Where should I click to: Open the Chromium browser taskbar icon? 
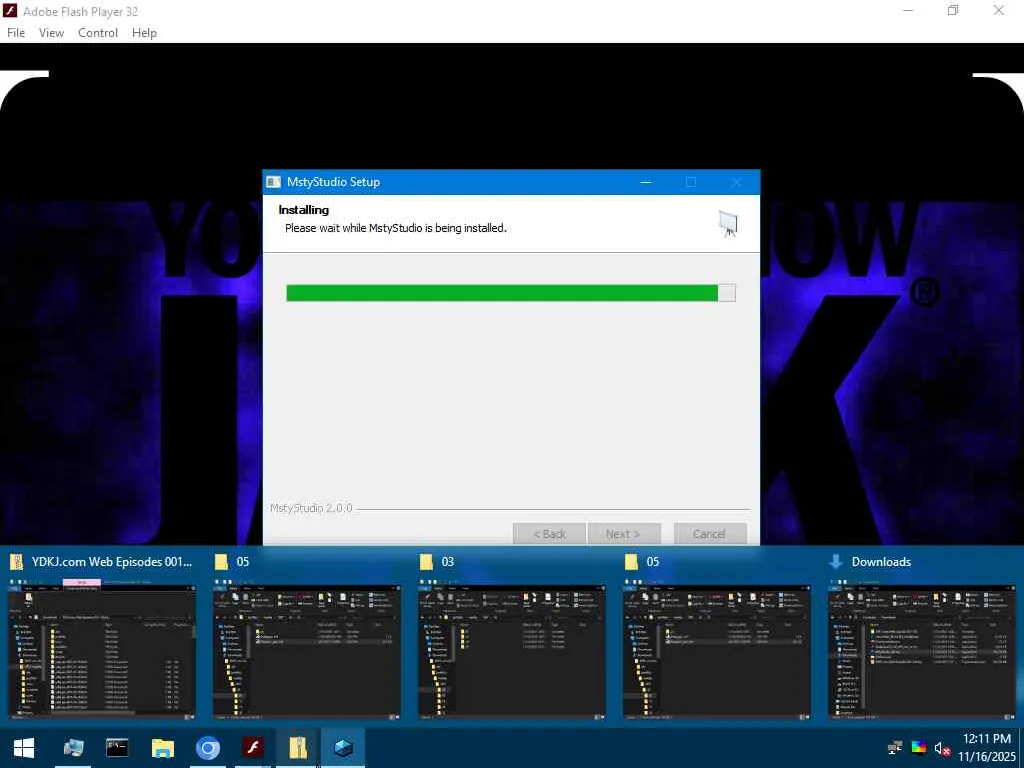(x=208, y=748)
